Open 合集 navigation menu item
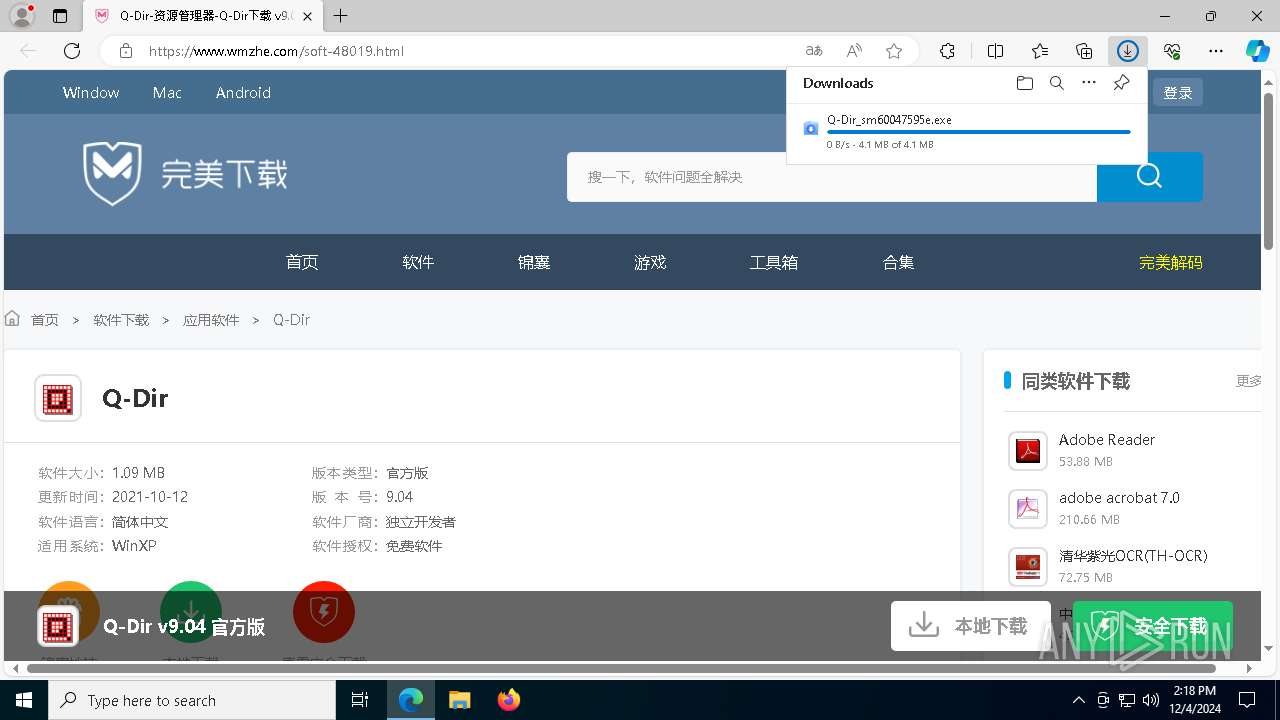 pos(898,263)
